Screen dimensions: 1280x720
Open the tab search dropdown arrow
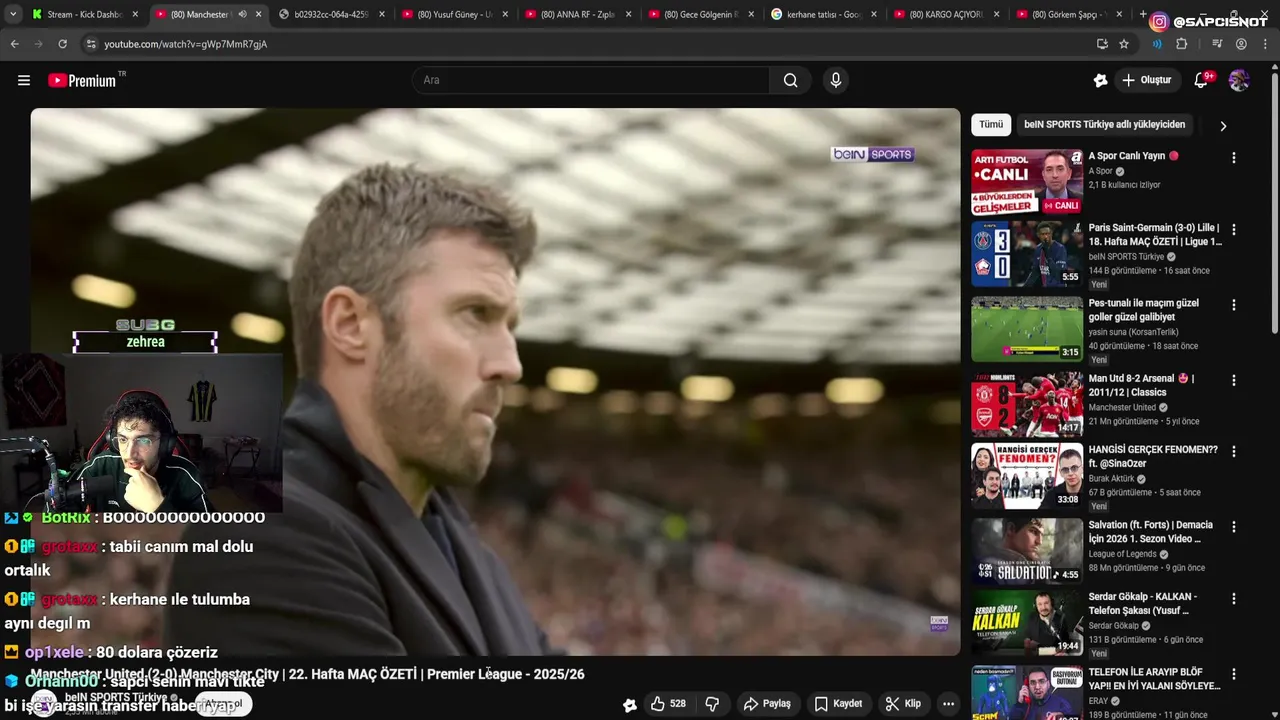pos(13,15)
